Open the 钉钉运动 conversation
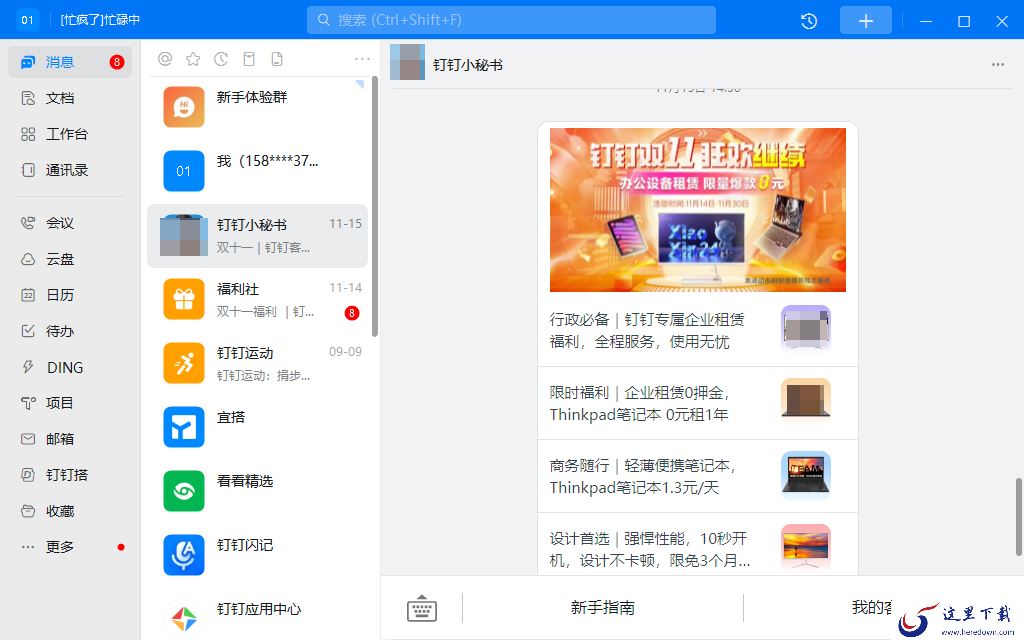The height and width of the screenshot is (640, 1024). (258, 363)
